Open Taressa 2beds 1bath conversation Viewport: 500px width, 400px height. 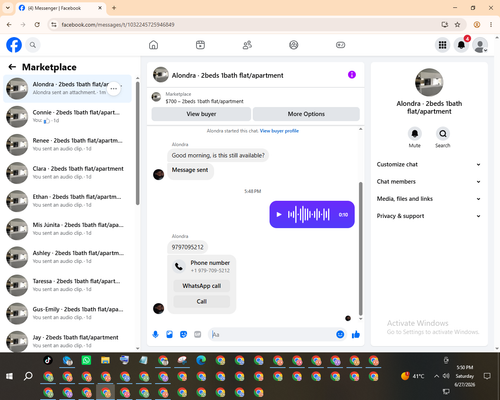point(68,285)
